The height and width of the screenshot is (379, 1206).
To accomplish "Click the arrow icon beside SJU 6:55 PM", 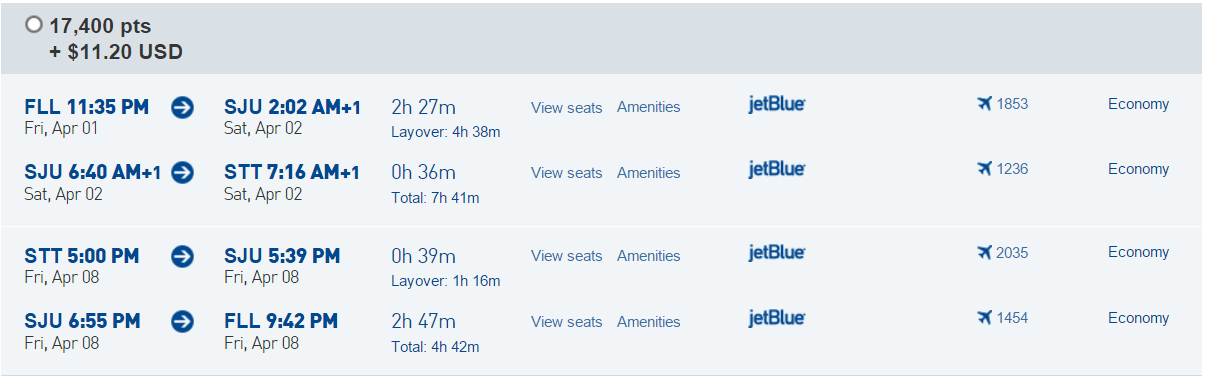I will [x=182, y=321].
